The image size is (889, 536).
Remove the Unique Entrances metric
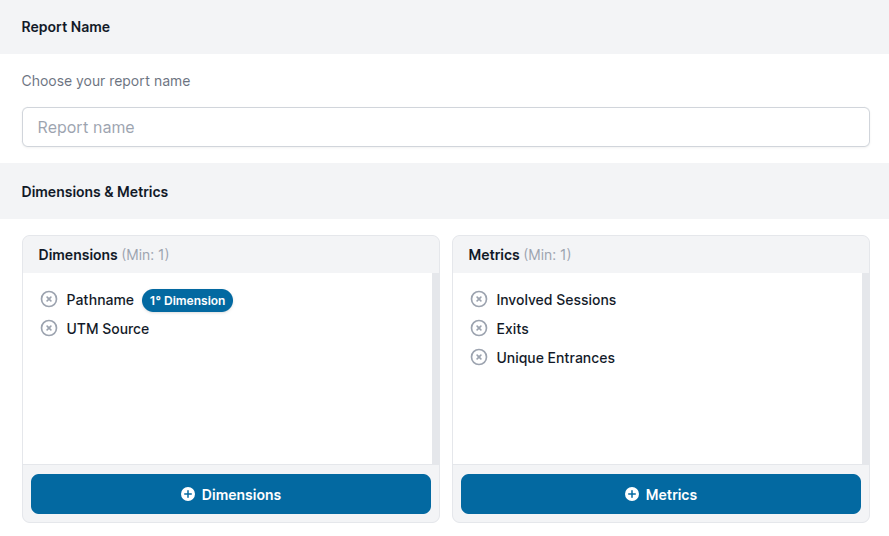[479, 357]
